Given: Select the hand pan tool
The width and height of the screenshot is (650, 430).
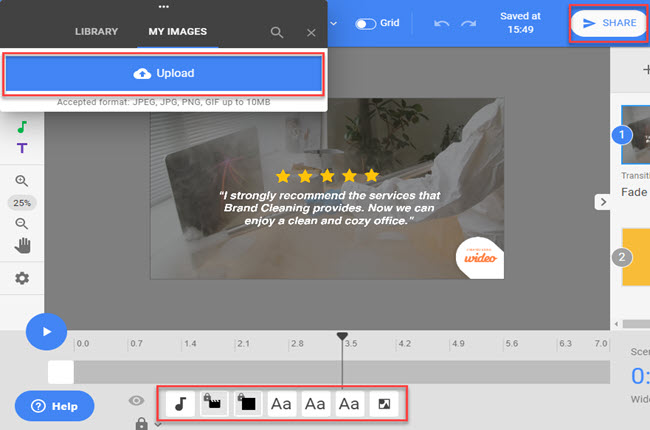Looking at the screenshot, I should [x=22, y=245].
